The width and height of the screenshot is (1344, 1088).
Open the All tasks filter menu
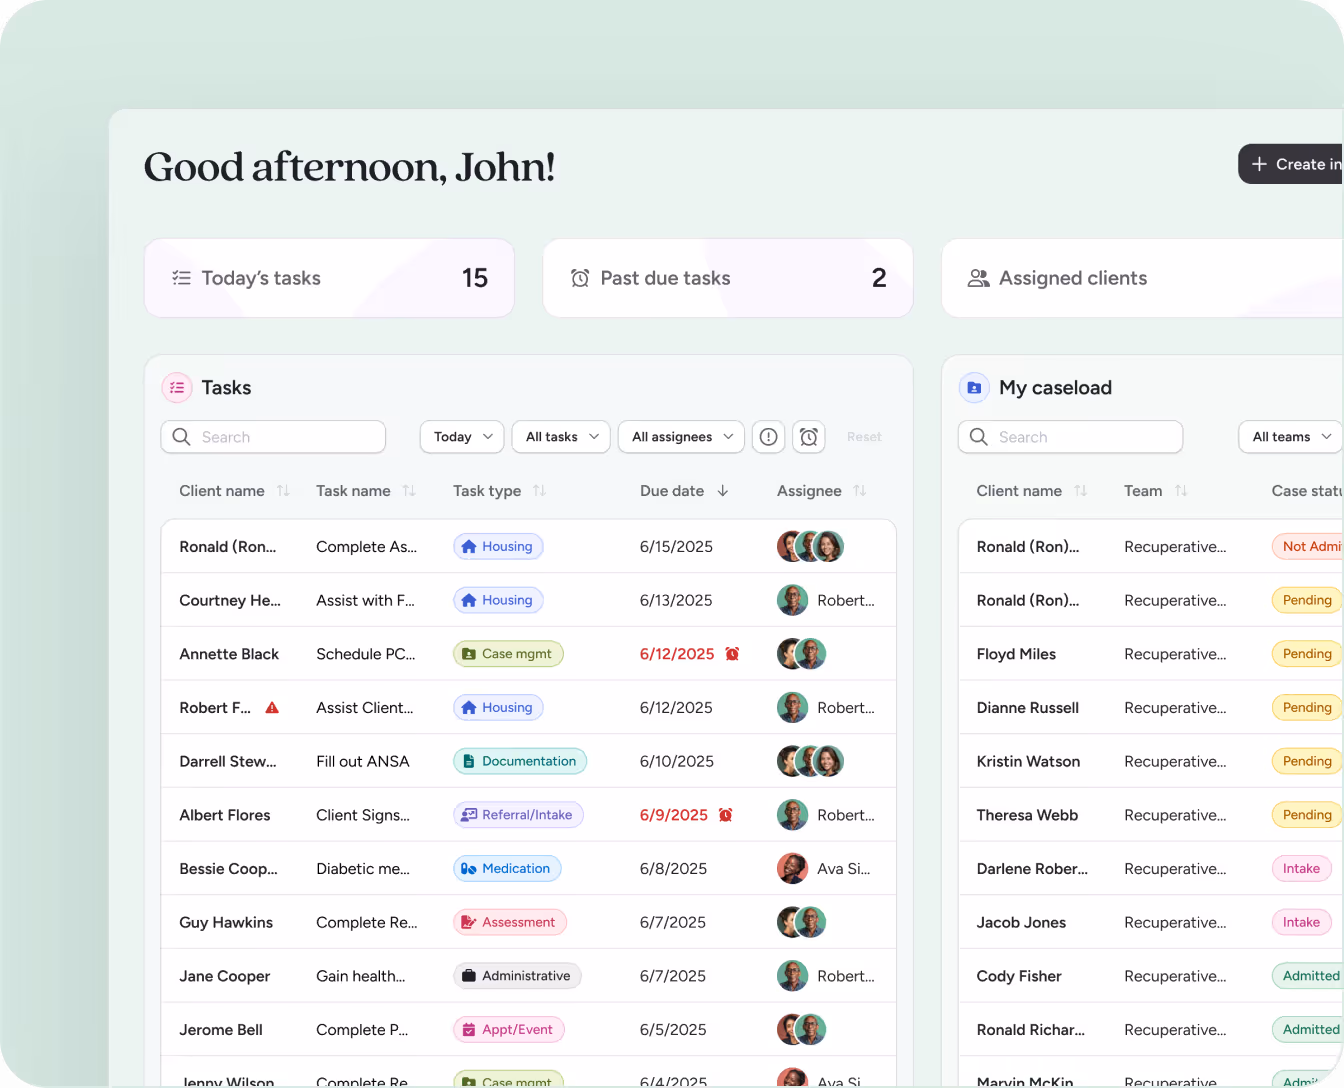point(561,437)
